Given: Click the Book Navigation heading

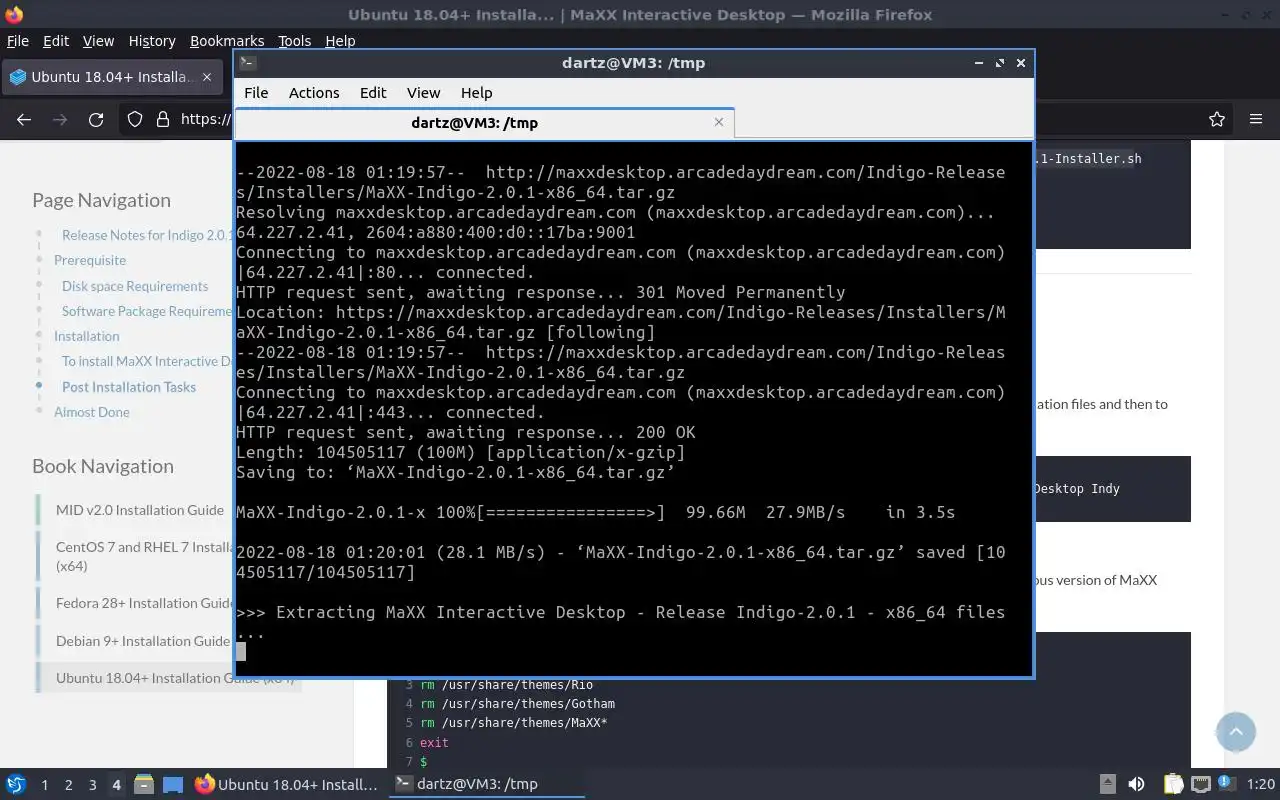Looking at the screenshot, I should [103, 466].
